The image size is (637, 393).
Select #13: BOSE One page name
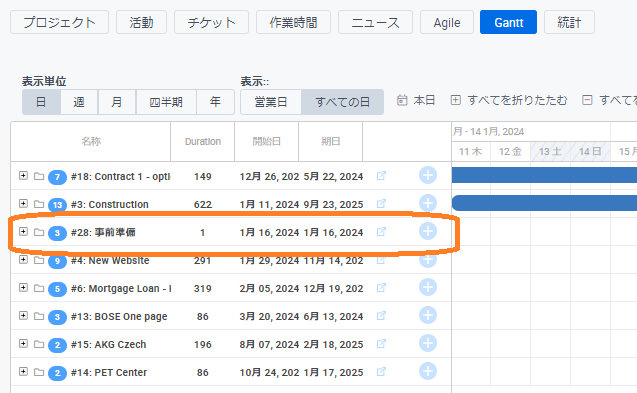pyautogui.click(x=119, y=317)
